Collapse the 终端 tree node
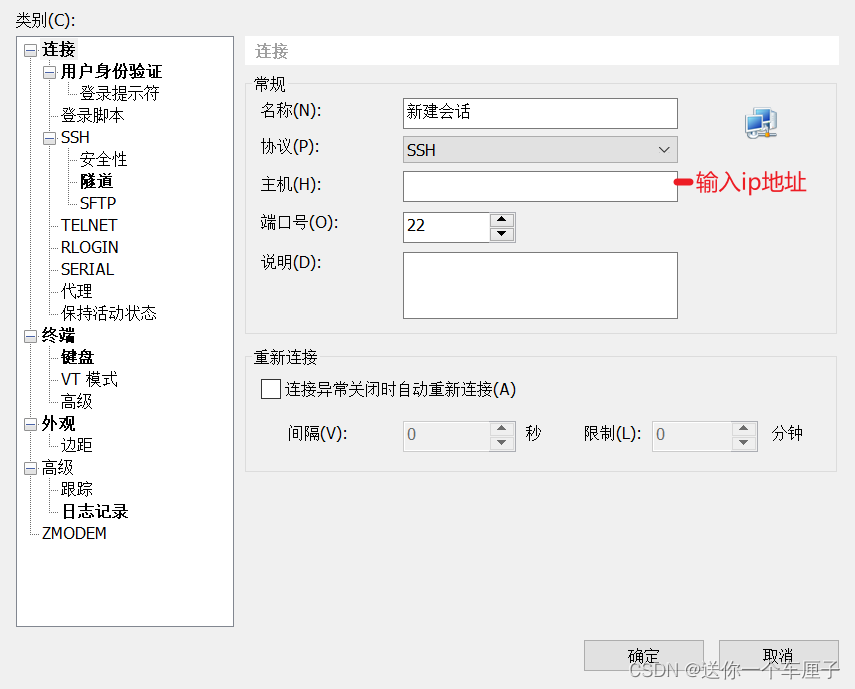Viewport: 855px width, 689px height. (x=31, y=336)
